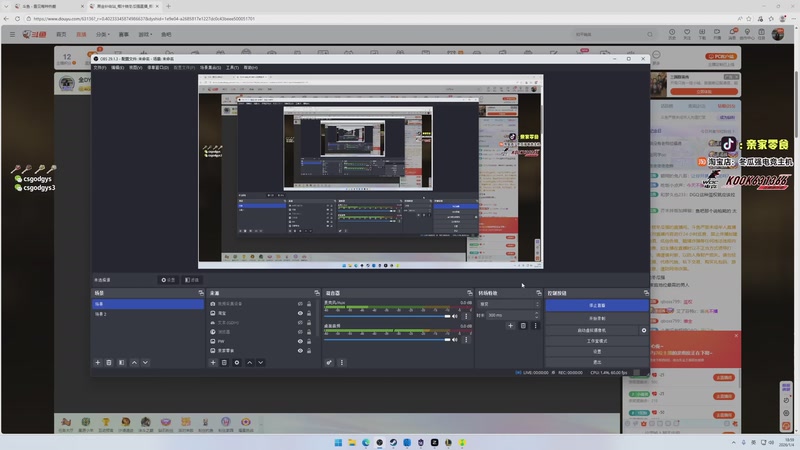Toggle visibility eye of the 淘宝 source
This screenshot has width=800, height=450.
coord(300,313)
